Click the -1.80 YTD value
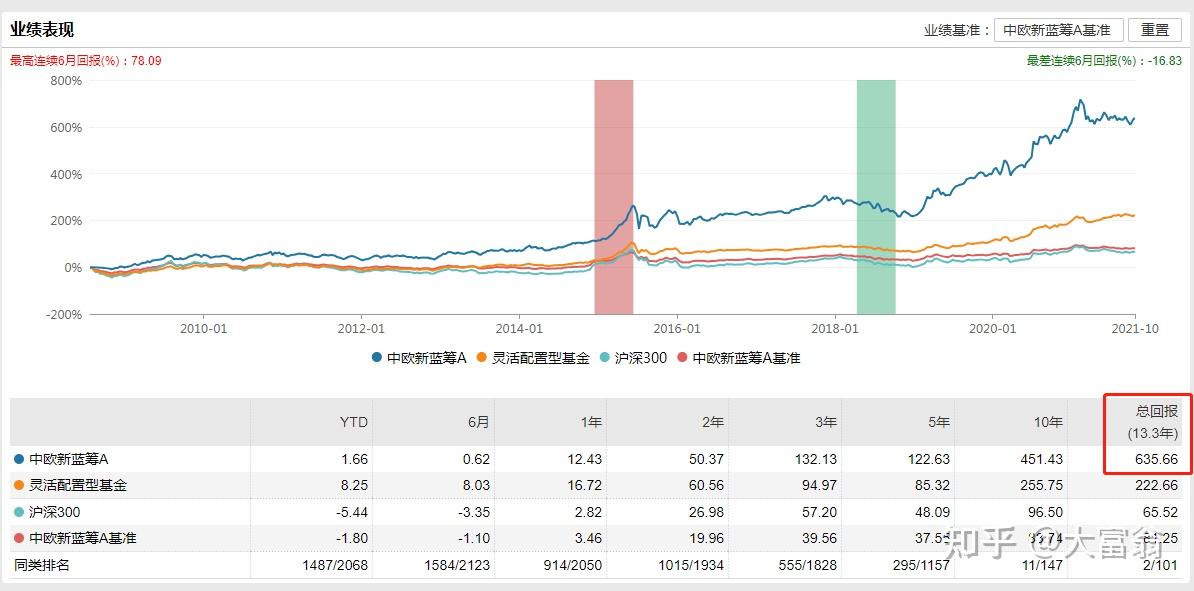1194x591 pixels. [352, 538]
